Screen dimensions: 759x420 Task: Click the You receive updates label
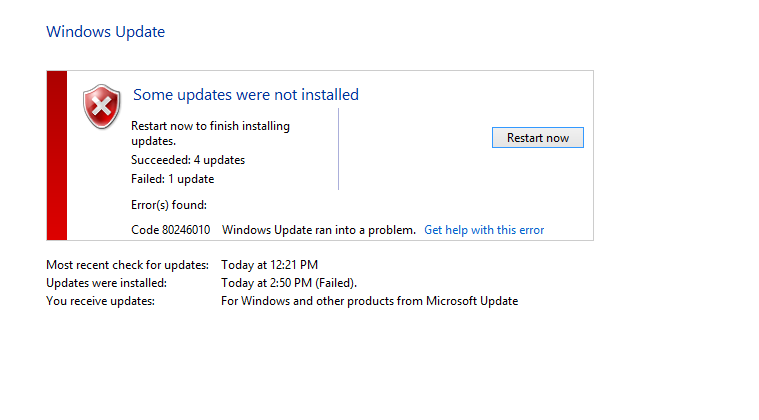[100, 301]
